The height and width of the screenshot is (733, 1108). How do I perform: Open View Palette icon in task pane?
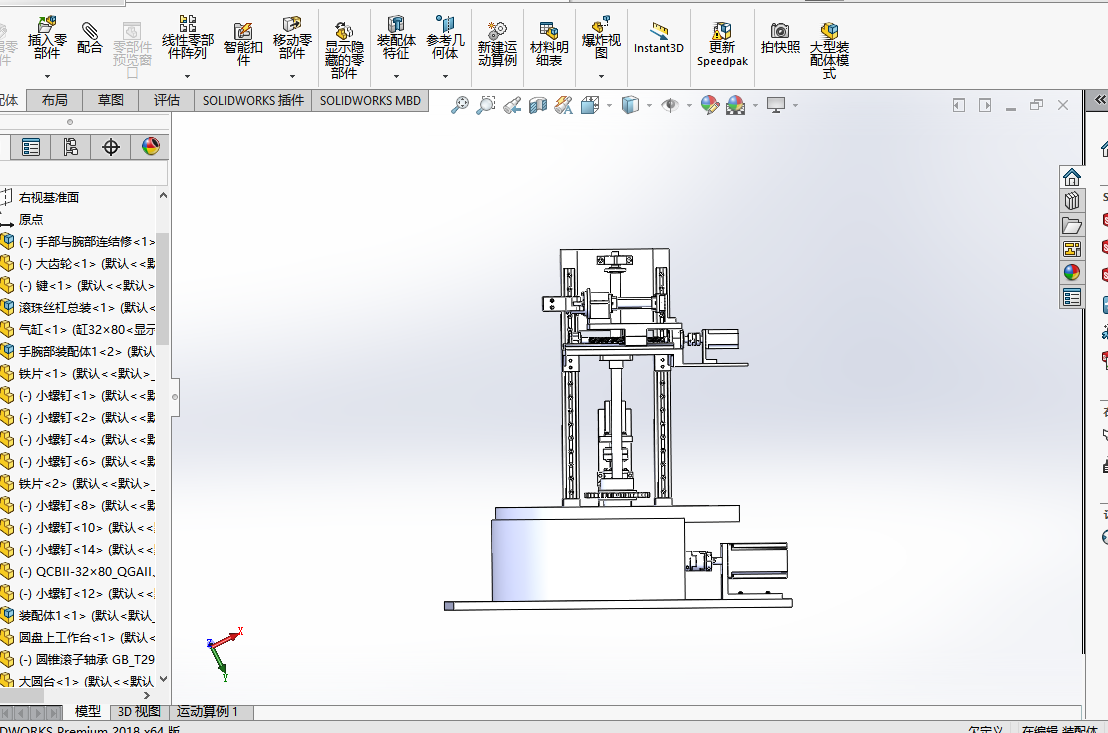(x=1072, y=249)
